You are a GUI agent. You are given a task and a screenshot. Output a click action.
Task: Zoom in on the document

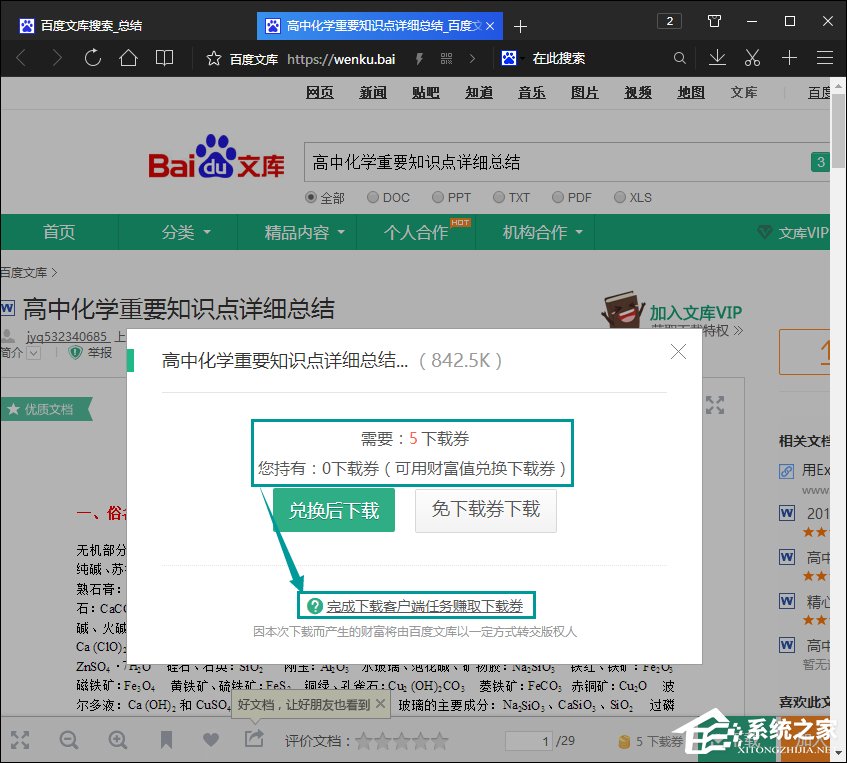(x=117, y=740)
